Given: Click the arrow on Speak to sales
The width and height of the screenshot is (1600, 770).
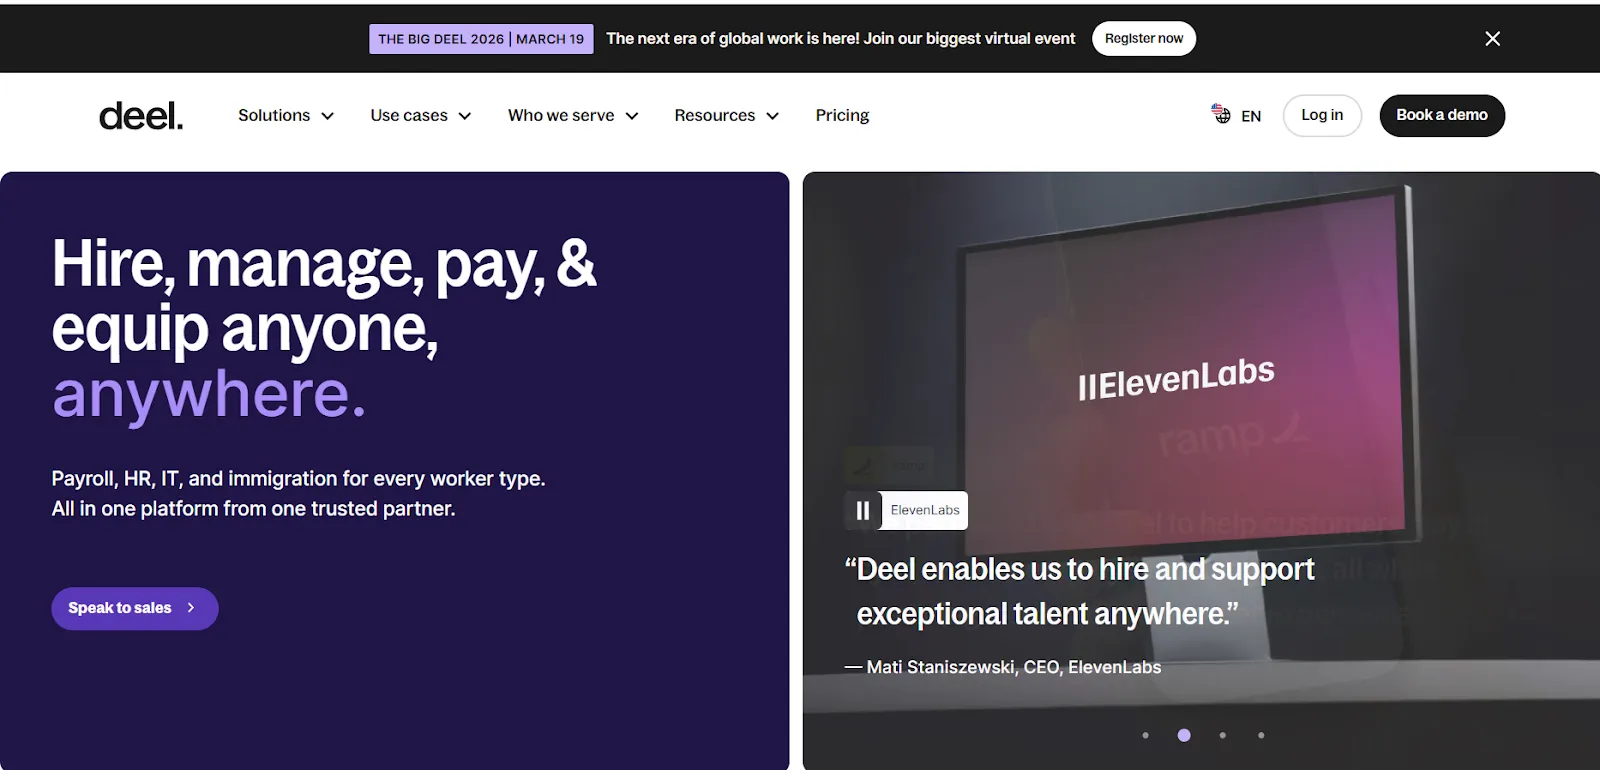Looking at the screenshot, I should pos(191,608).
